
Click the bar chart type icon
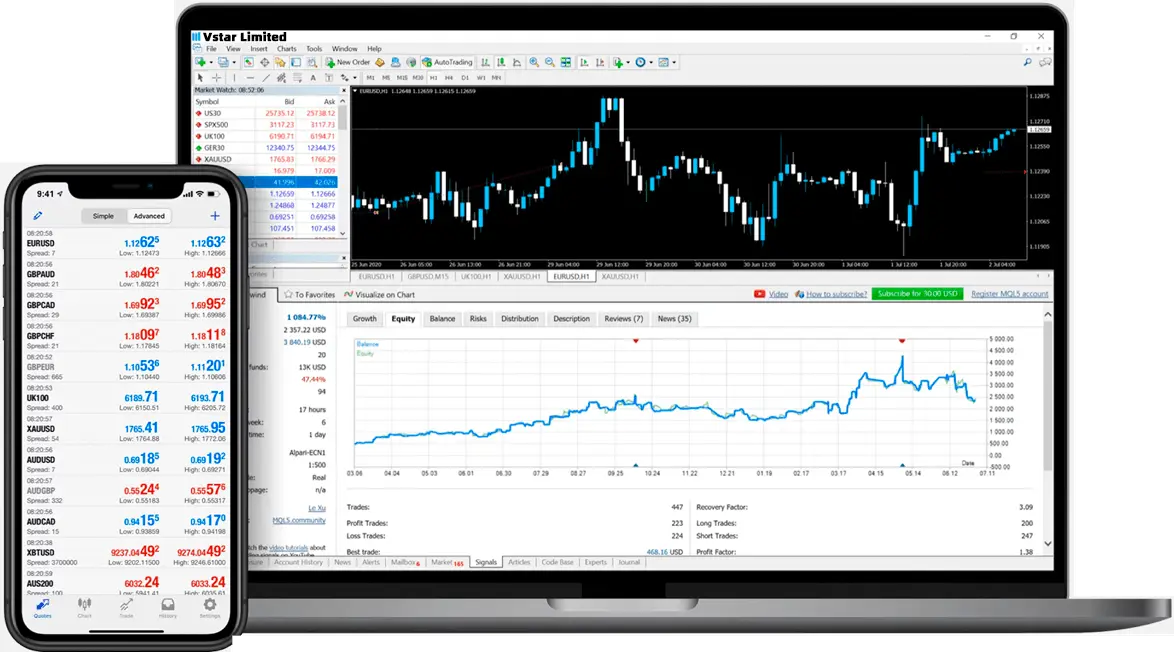pos(485,62)
